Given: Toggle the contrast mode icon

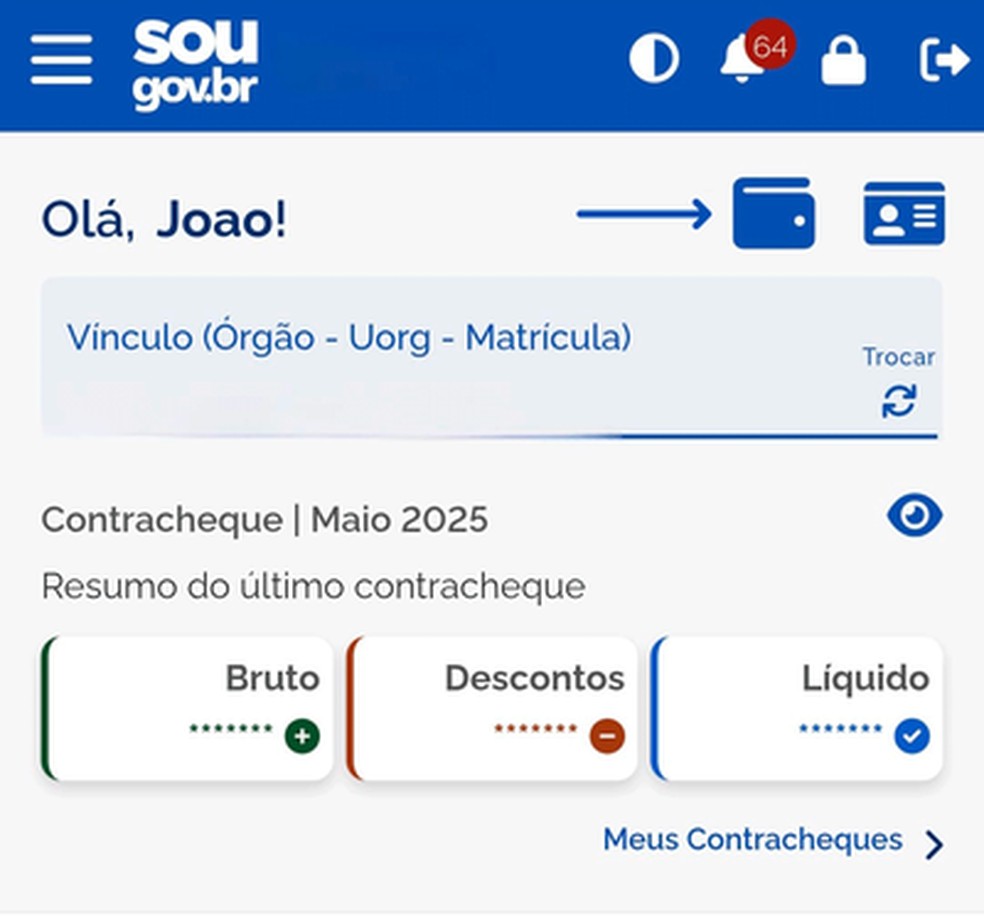Looking at the screenshot, I should coord(654,58).
